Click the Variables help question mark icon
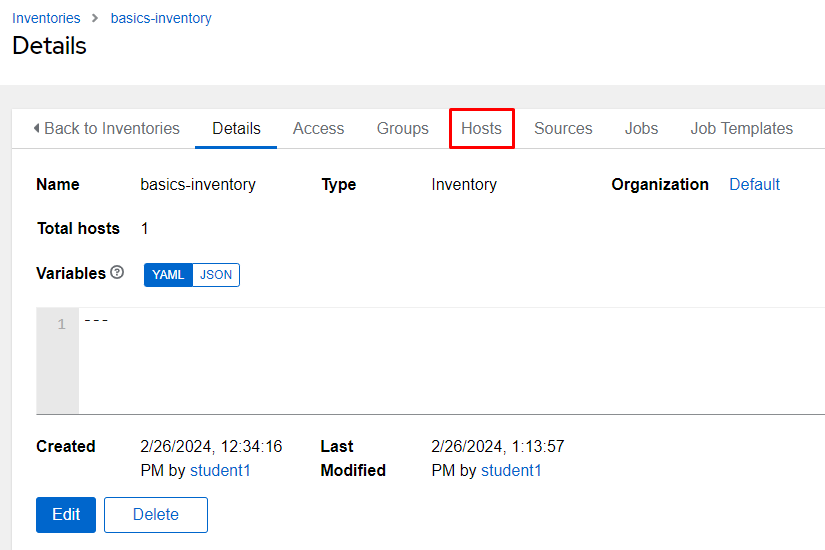 click(x=117, y=273)
